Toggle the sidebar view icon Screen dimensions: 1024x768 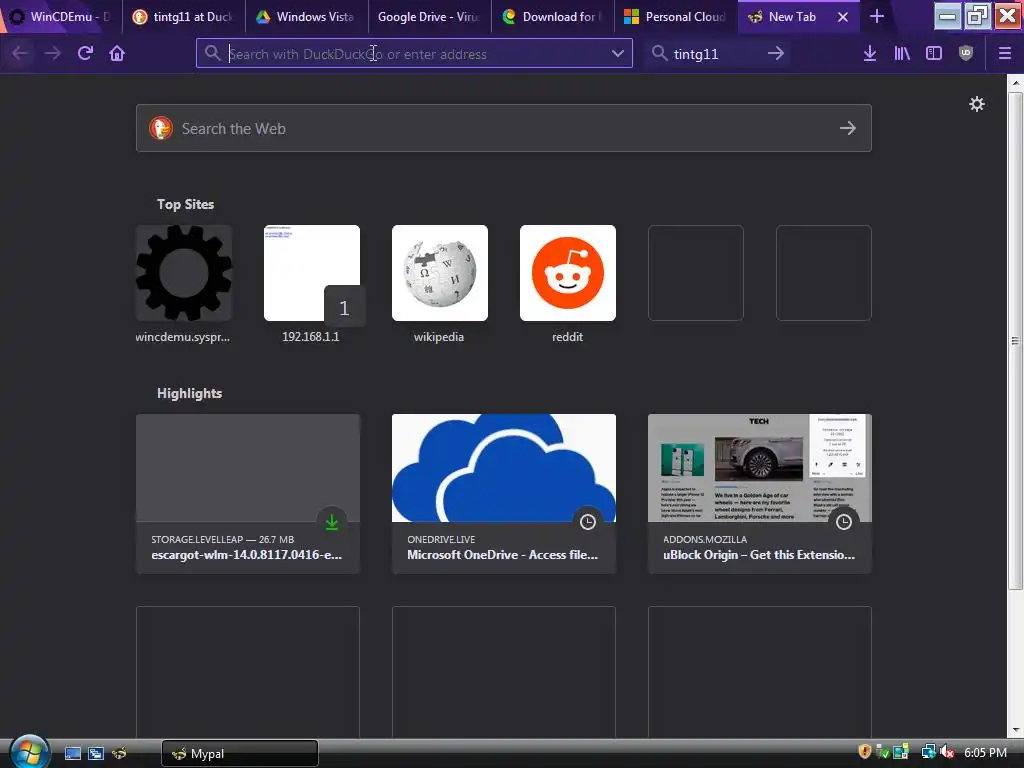coord(934,54)
